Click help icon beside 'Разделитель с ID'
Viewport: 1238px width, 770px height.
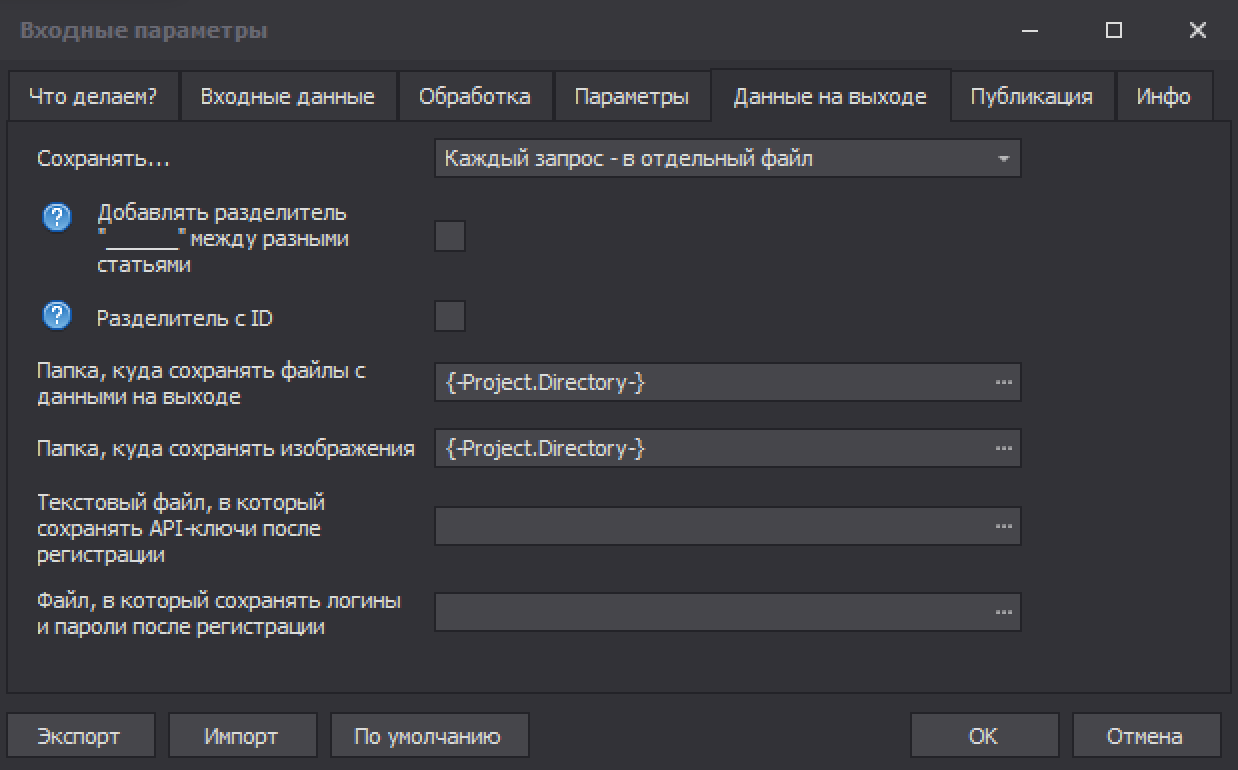click(57, 317)
